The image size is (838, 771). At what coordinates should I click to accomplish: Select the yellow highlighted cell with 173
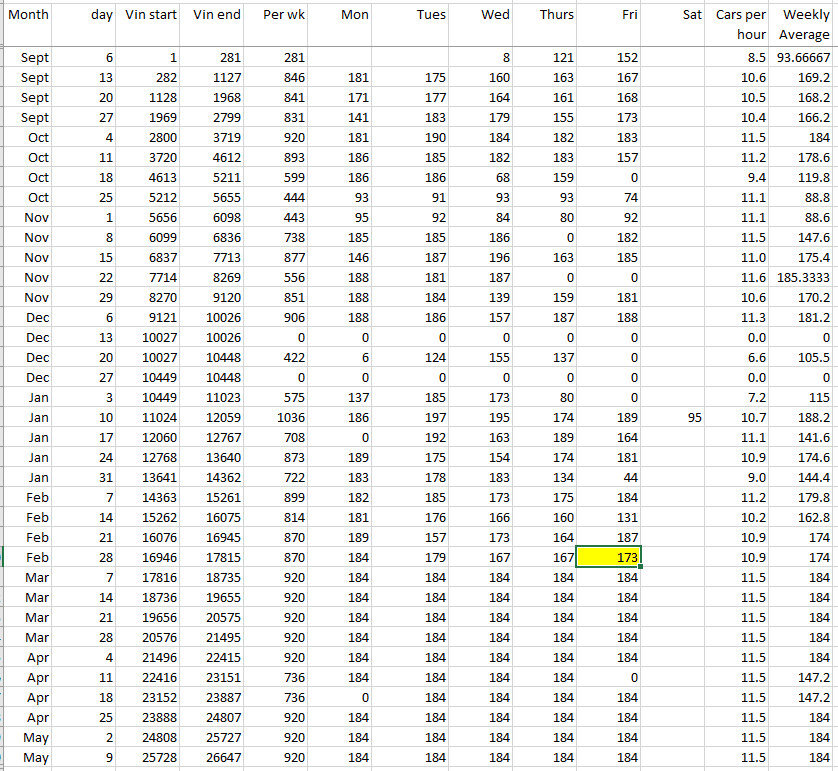(608, 557)
